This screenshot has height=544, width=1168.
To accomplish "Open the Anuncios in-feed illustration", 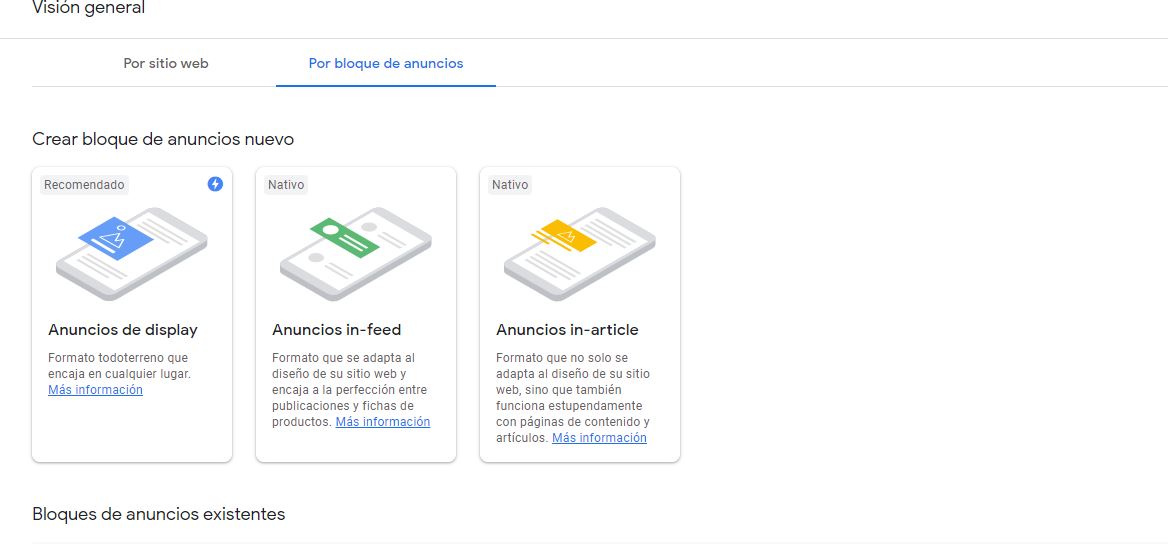I will point(355,253).
